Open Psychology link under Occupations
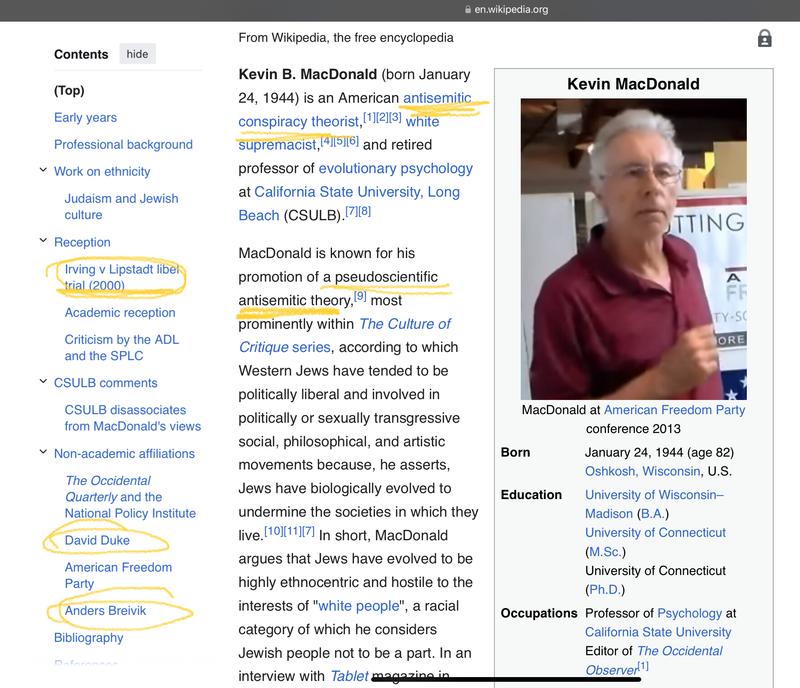800x688 pixels. point(689,613)
